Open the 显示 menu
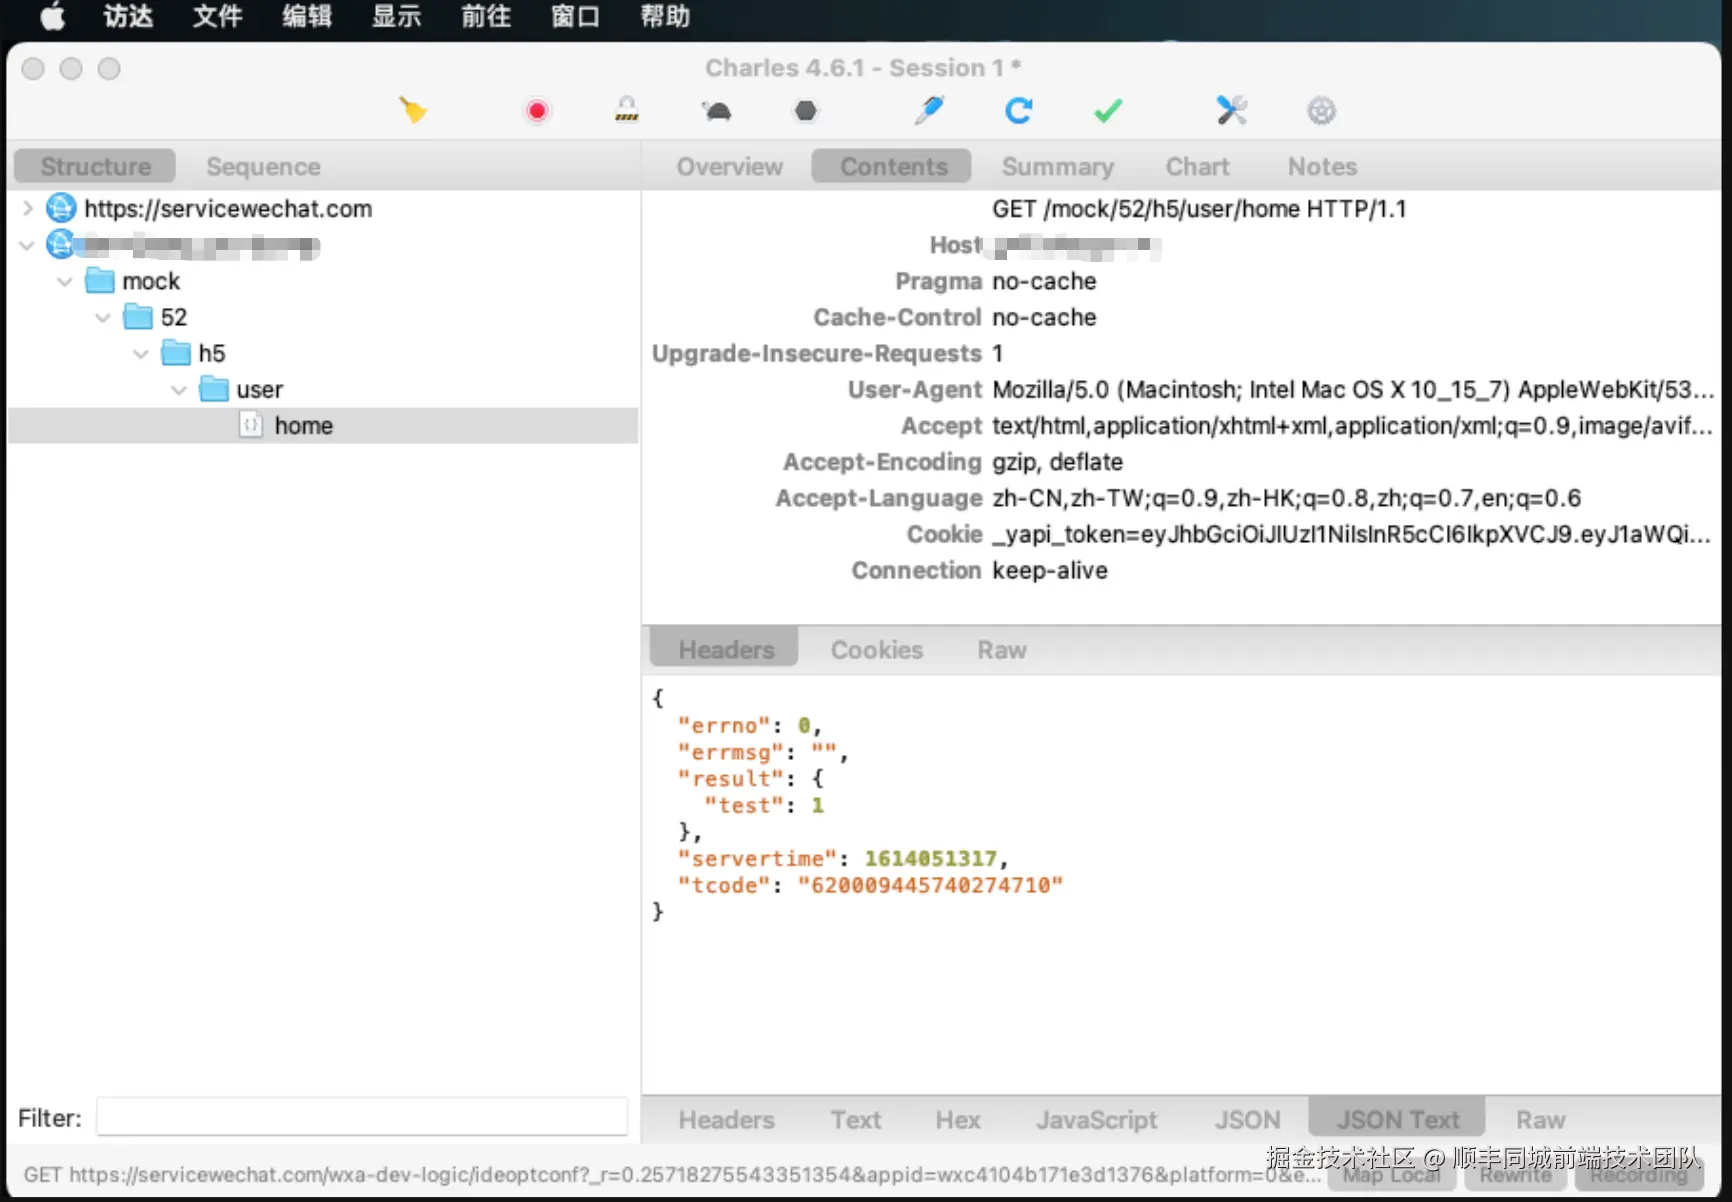This screenshot has width=1732, height=1202. click(396, 17)
